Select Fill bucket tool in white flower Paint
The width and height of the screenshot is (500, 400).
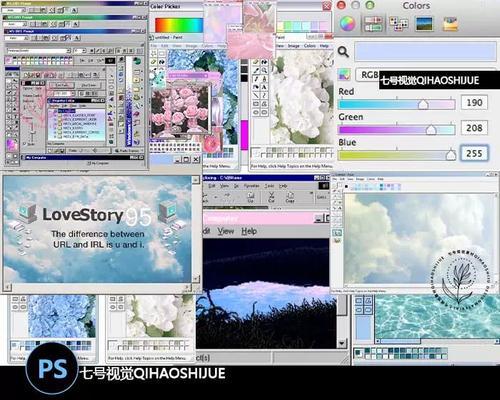[x=264, y=62]
